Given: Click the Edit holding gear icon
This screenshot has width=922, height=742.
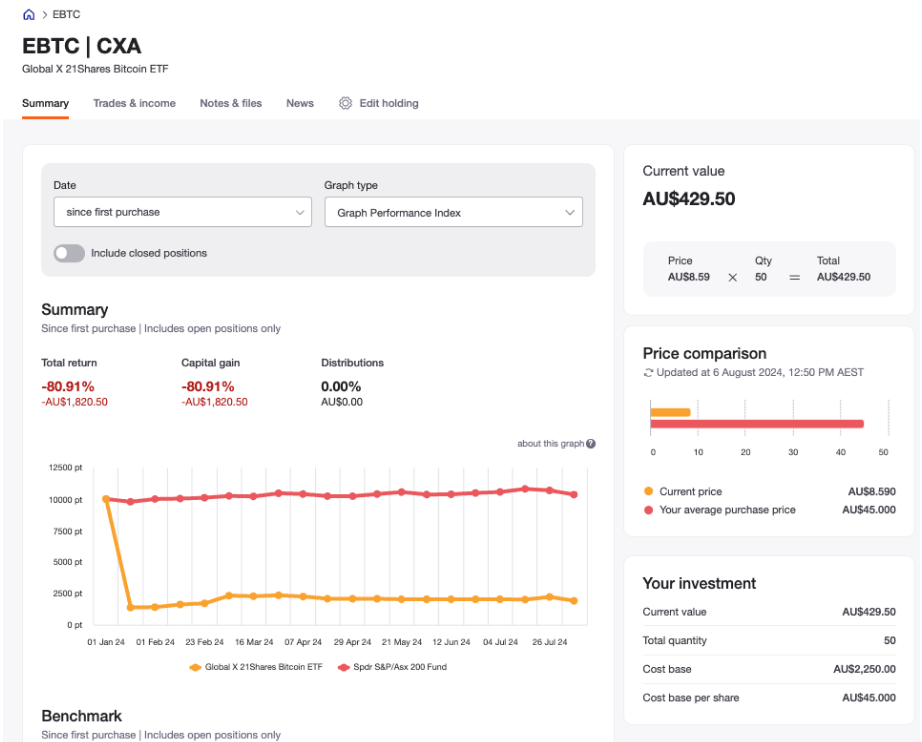Looking at the screenshot, I should [x=345, y=103].
